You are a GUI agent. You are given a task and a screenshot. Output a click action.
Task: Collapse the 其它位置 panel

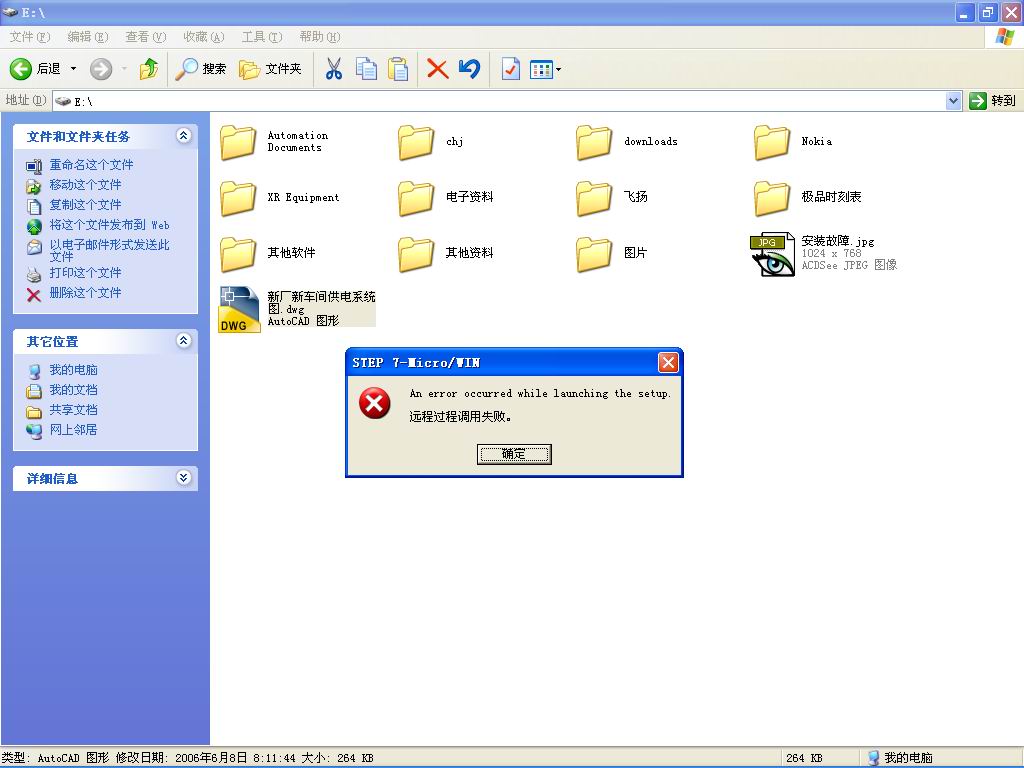pos(183,341)
